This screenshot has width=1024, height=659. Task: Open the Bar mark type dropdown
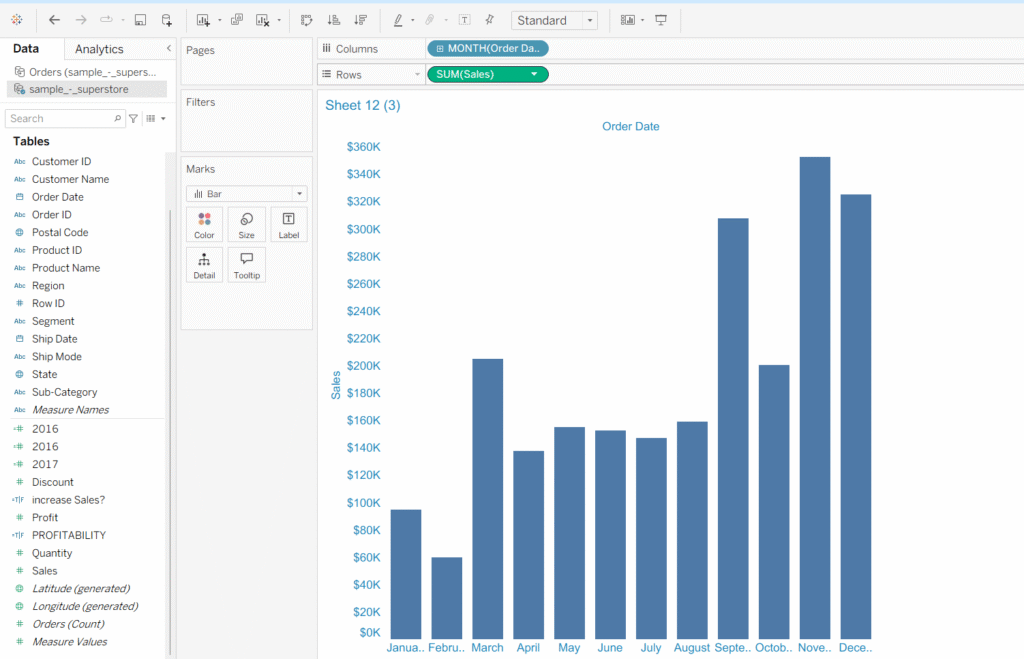[298, 194]
